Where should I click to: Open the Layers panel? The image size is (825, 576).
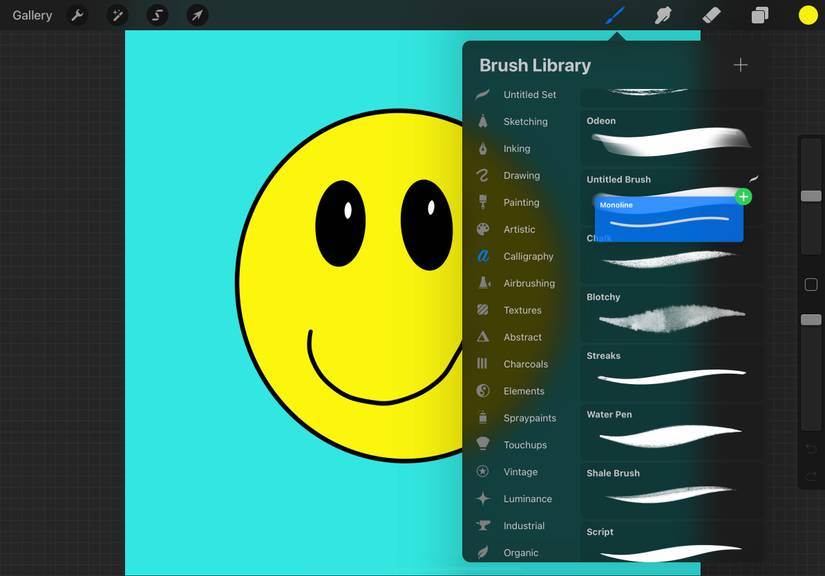(760, 15)
